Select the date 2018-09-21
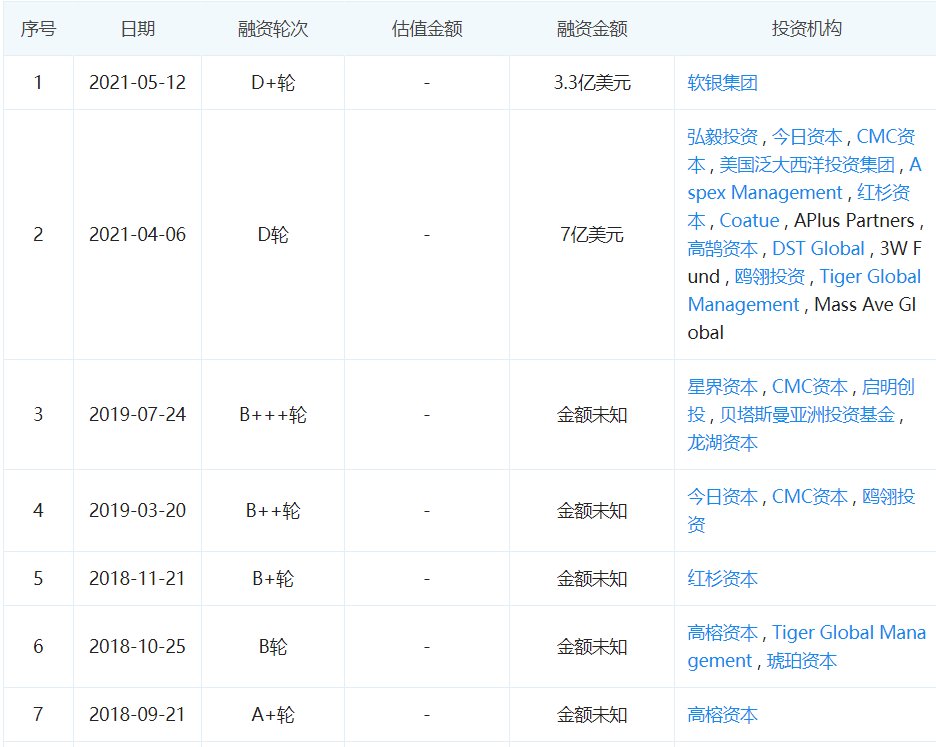This screenshot has height=747, width=936. pos(138,715)
